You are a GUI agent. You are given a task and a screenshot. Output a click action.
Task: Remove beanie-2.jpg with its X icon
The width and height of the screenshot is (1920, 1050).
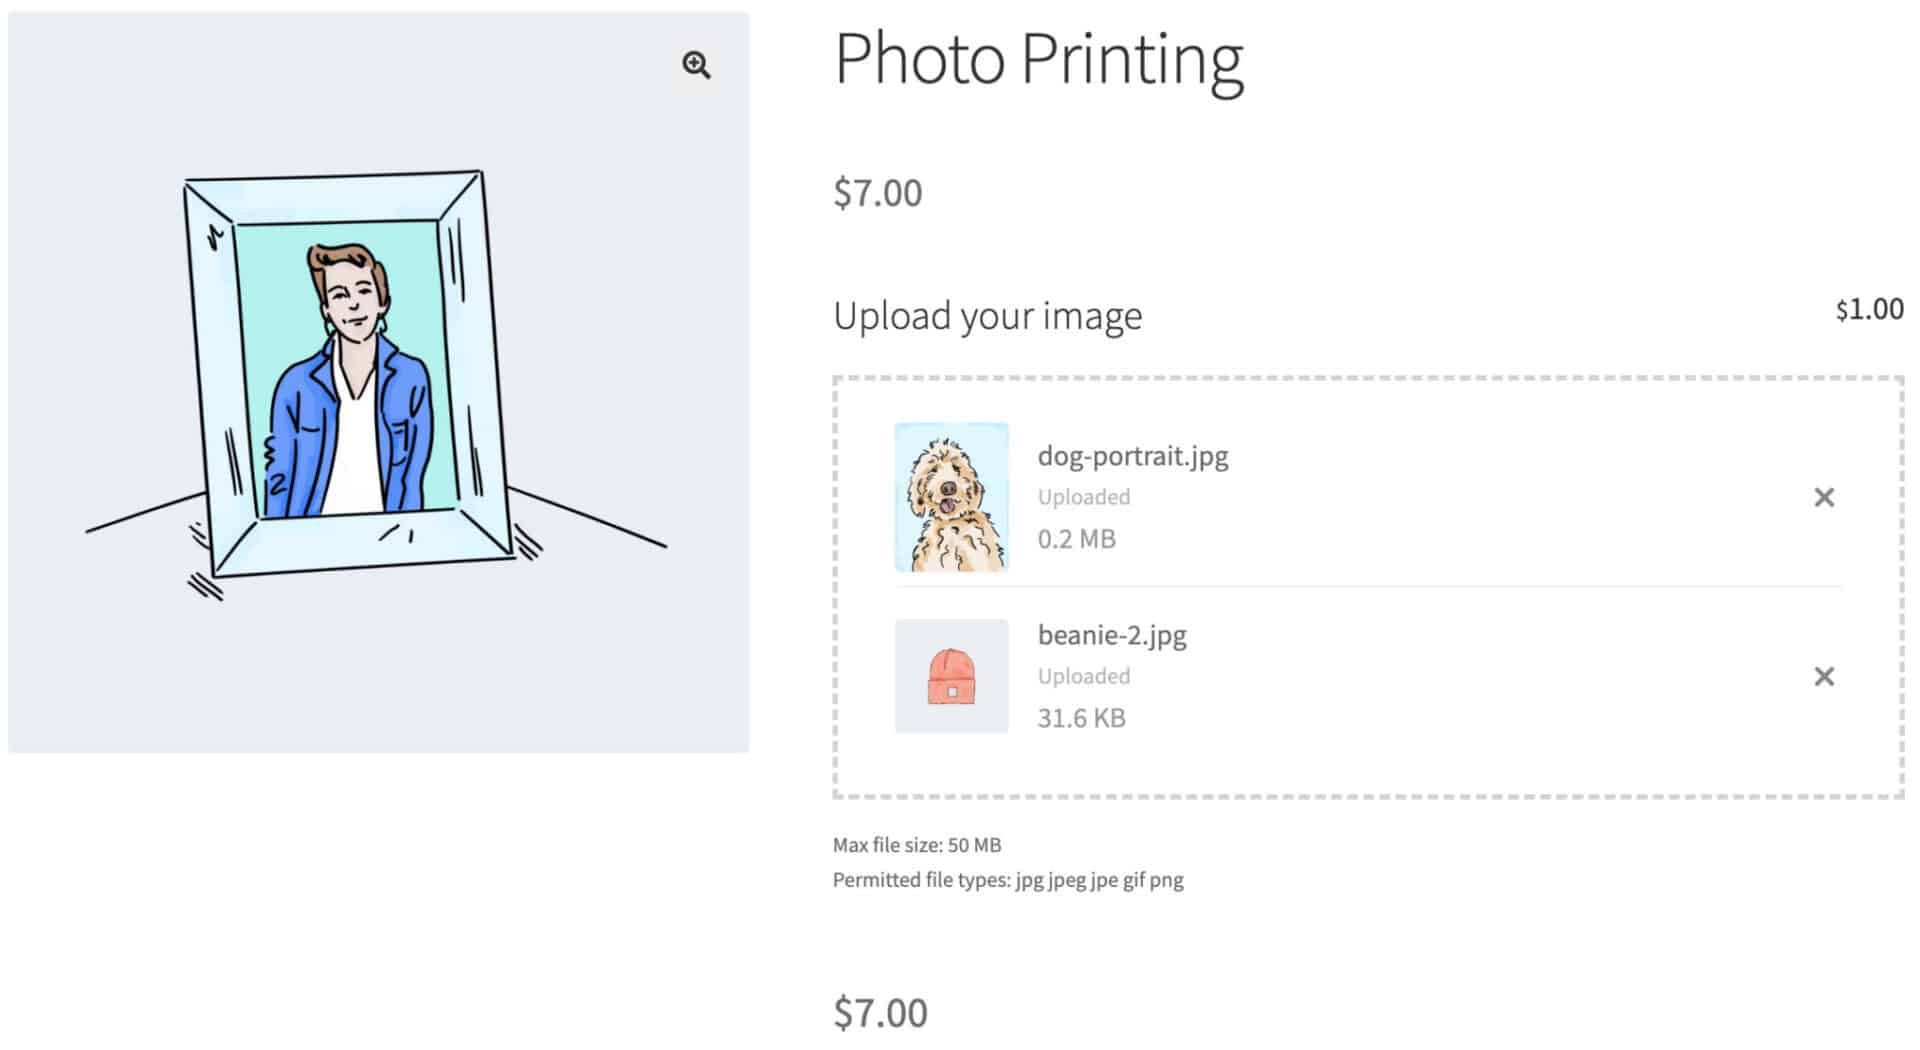[1824, 677]
